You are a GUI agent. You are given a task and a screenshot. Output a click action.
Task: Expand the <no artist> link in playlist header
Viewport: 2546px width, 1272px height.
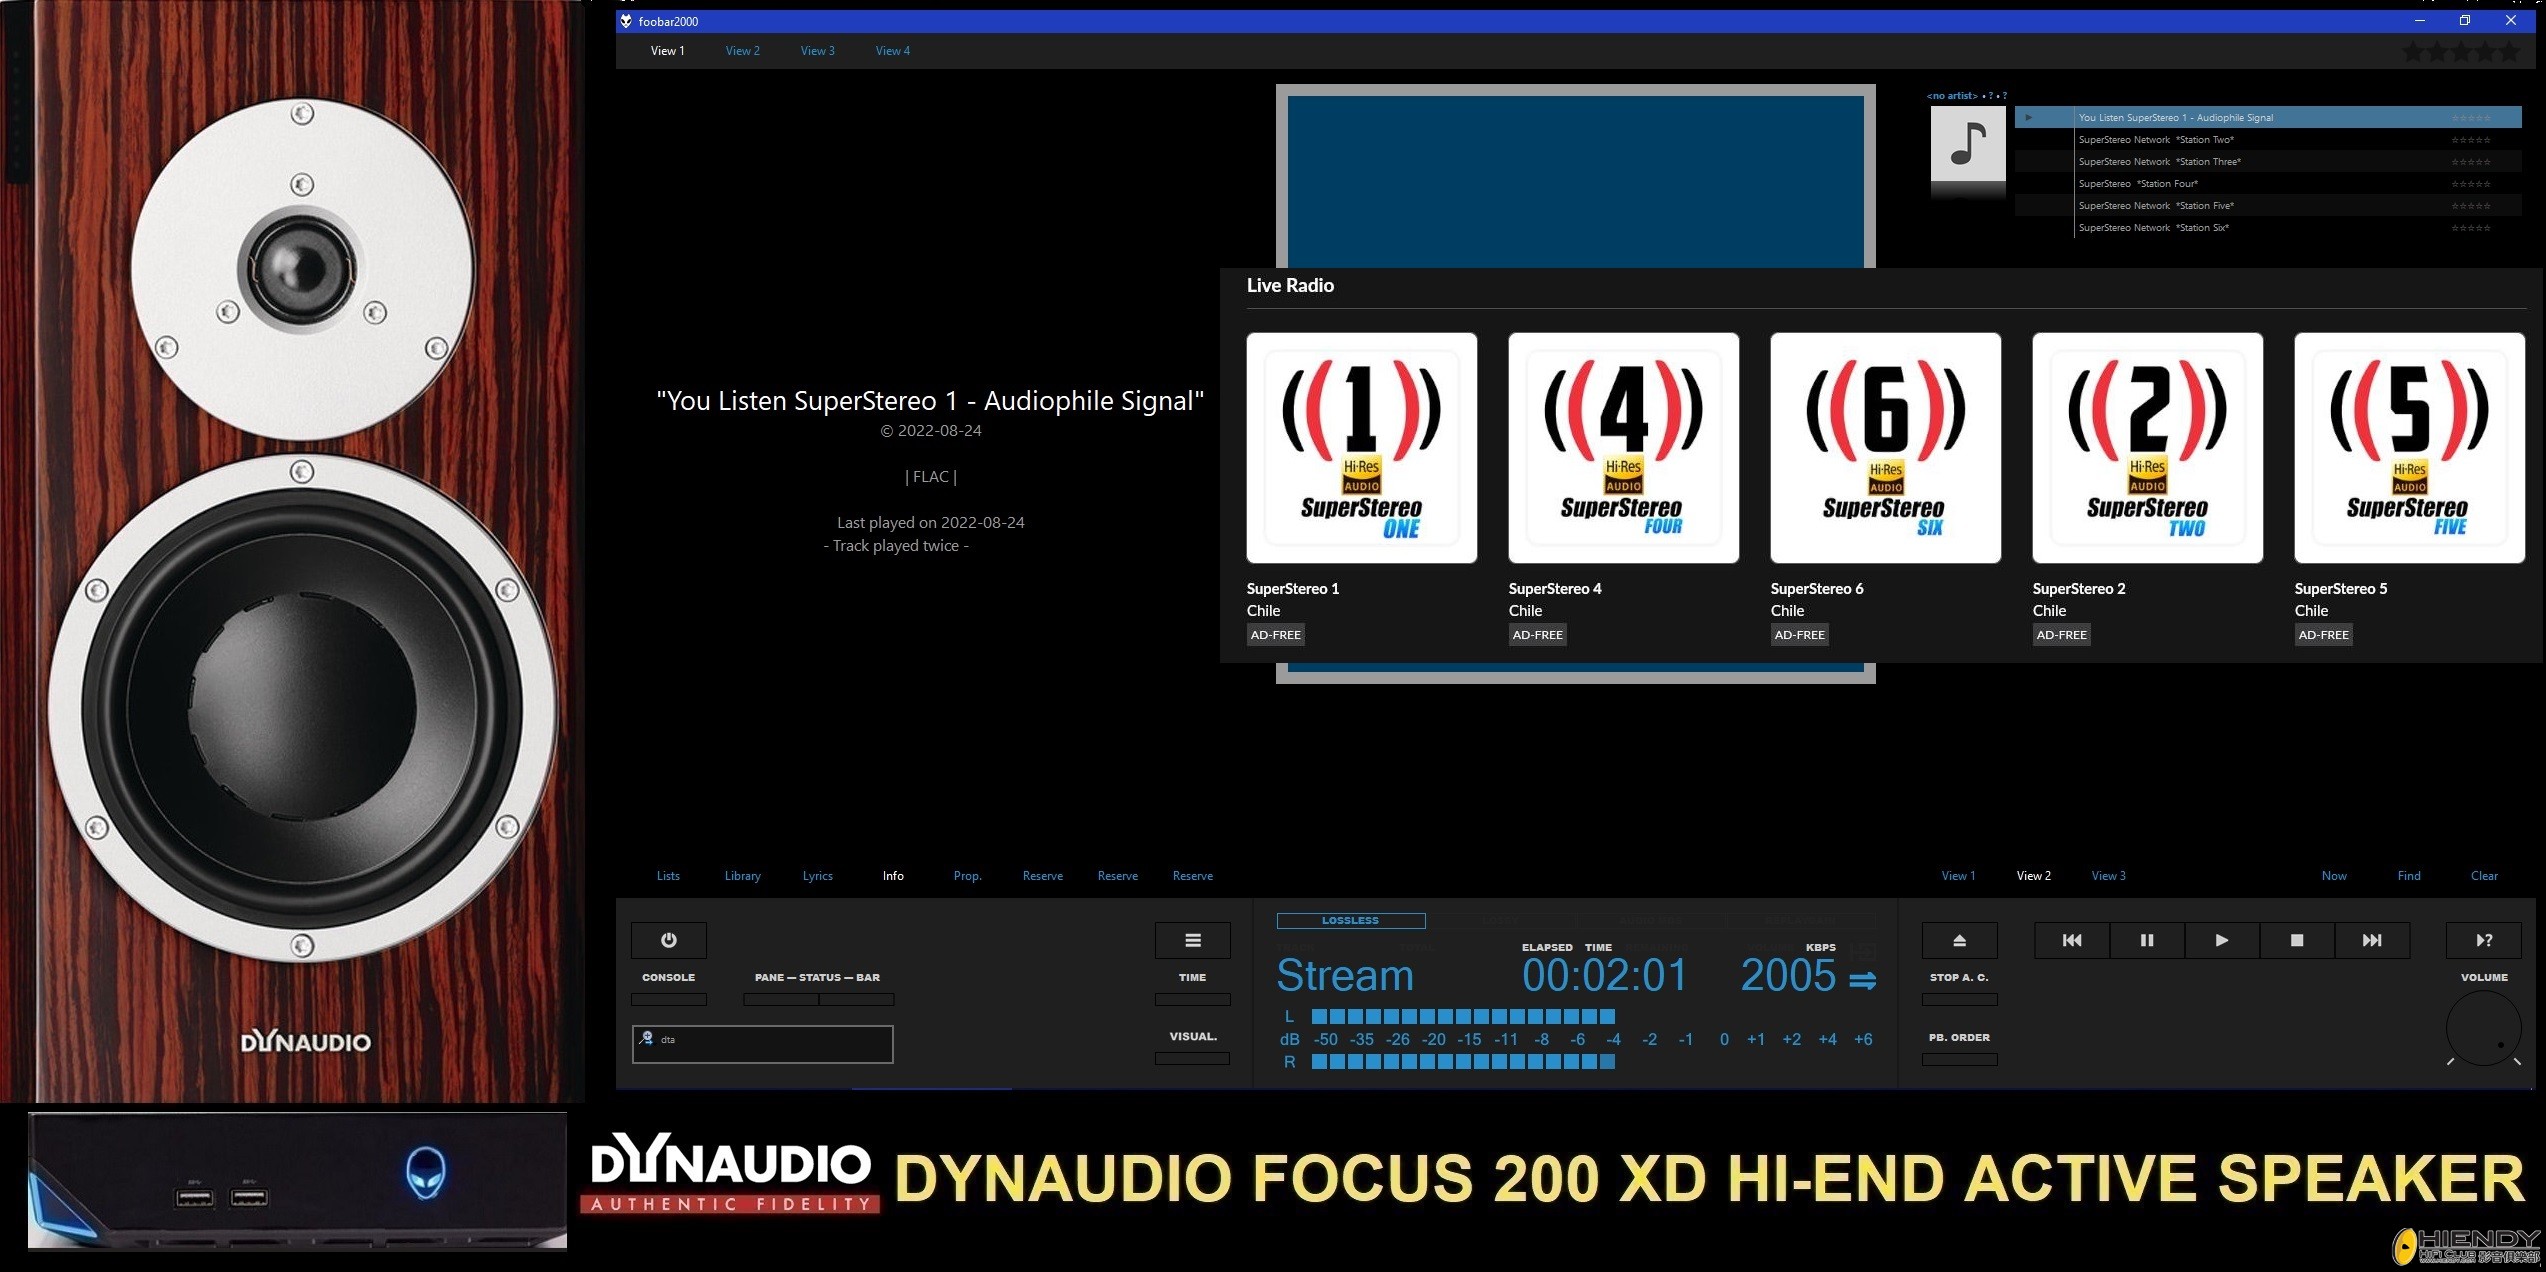tap(1952, 95)
